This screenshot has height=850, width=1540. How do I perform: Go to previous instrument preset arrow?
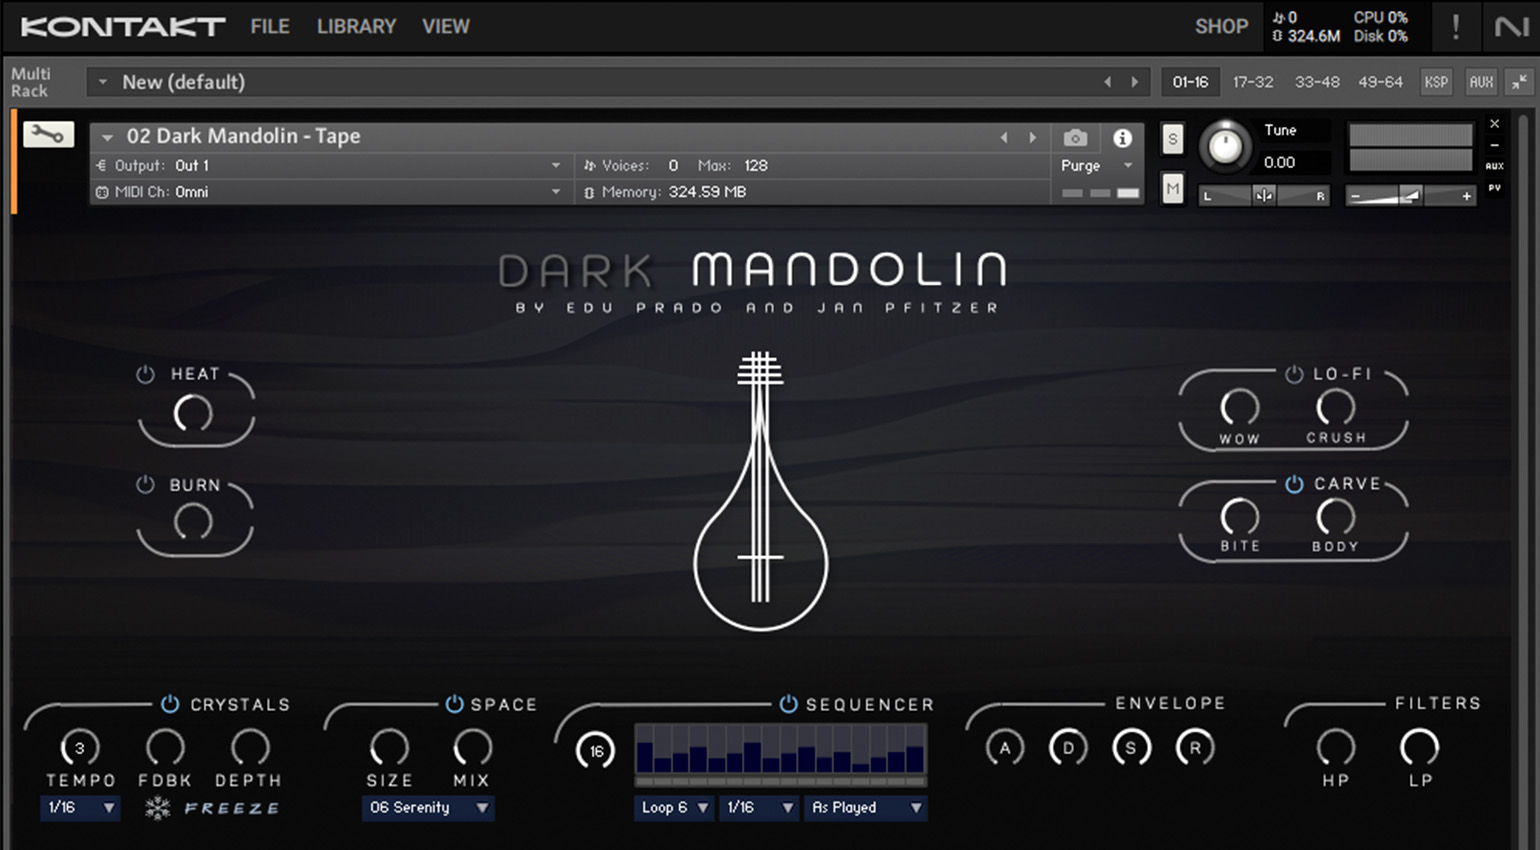coord(1004,138)
